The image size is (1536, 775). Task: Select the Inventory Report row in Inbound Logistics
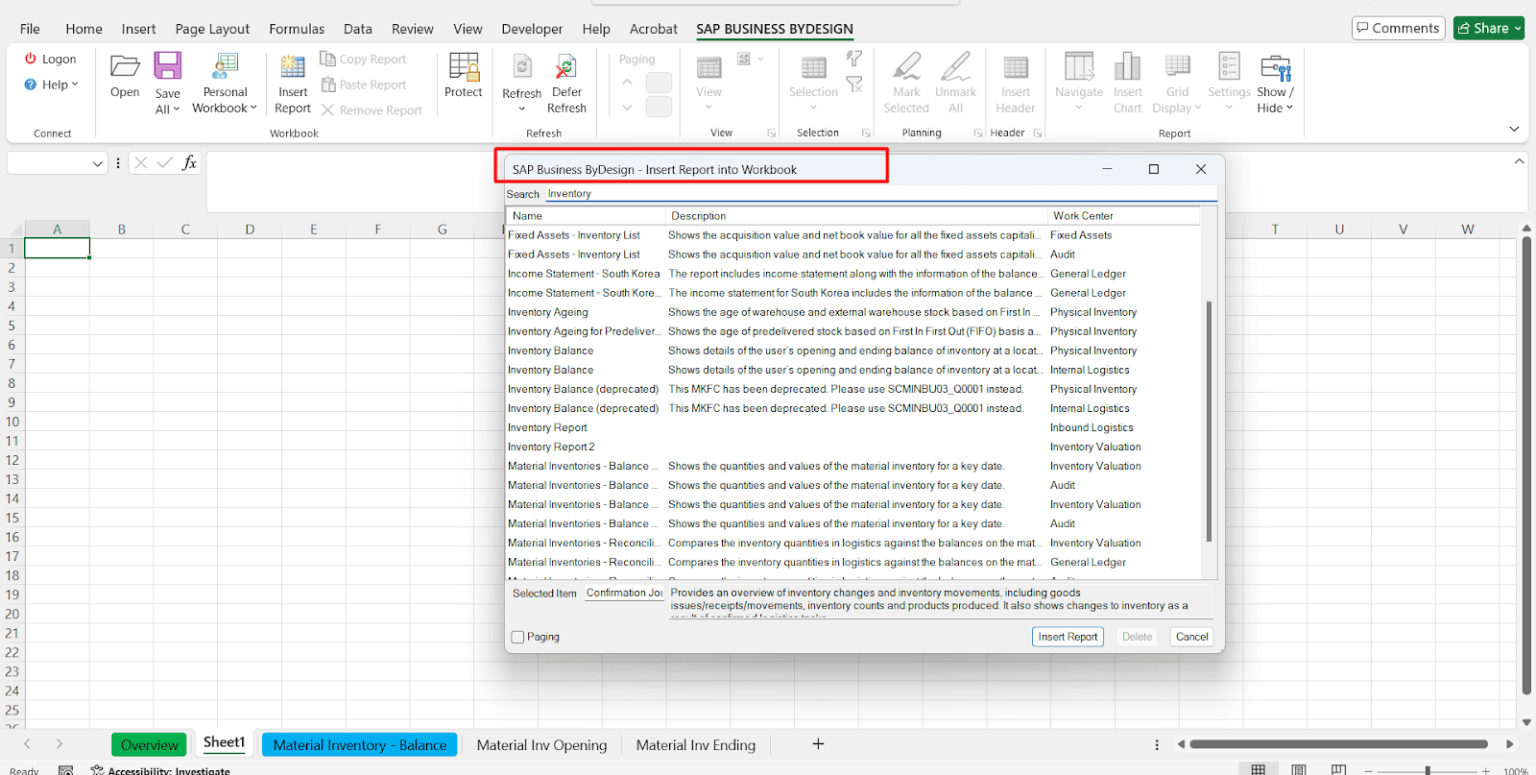point(853,428)
